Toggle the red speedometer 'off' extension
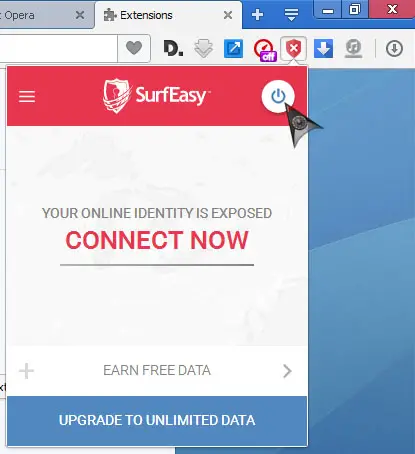Screen dimensions: 415x454 264,50
